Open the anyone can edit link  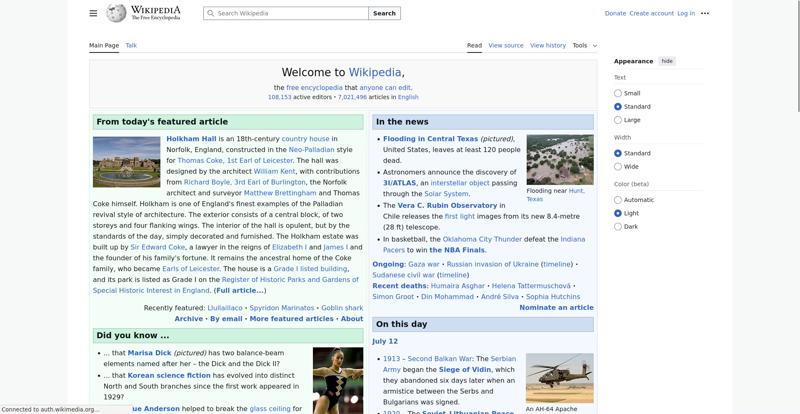coord(385,88)
